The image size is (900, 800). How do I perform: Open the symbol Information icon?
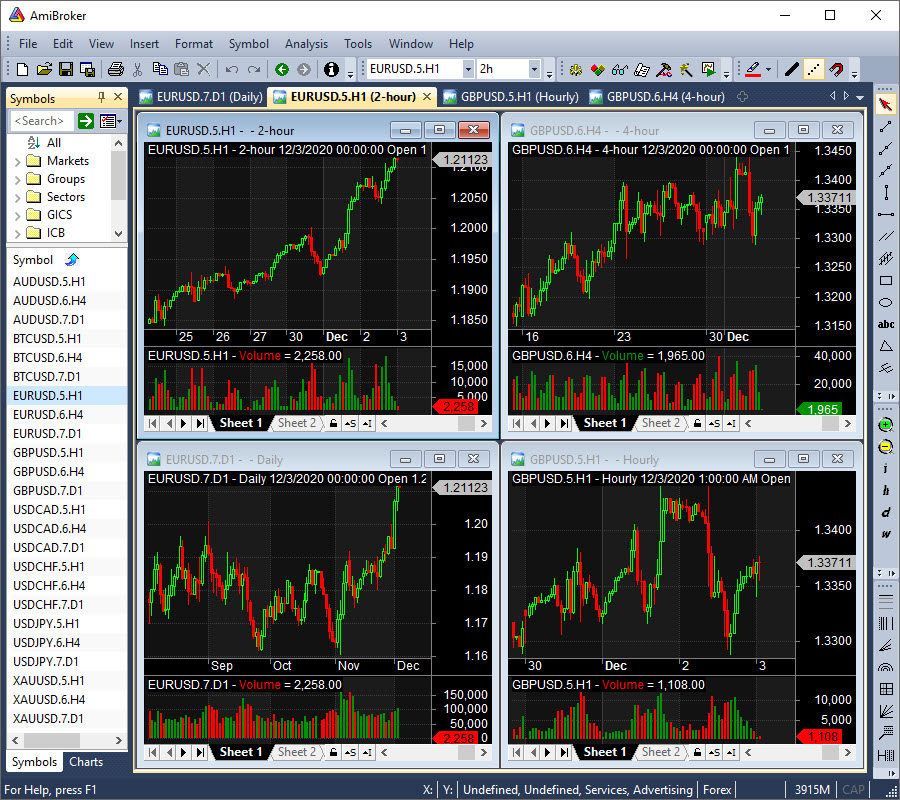(x=331, y=69)
